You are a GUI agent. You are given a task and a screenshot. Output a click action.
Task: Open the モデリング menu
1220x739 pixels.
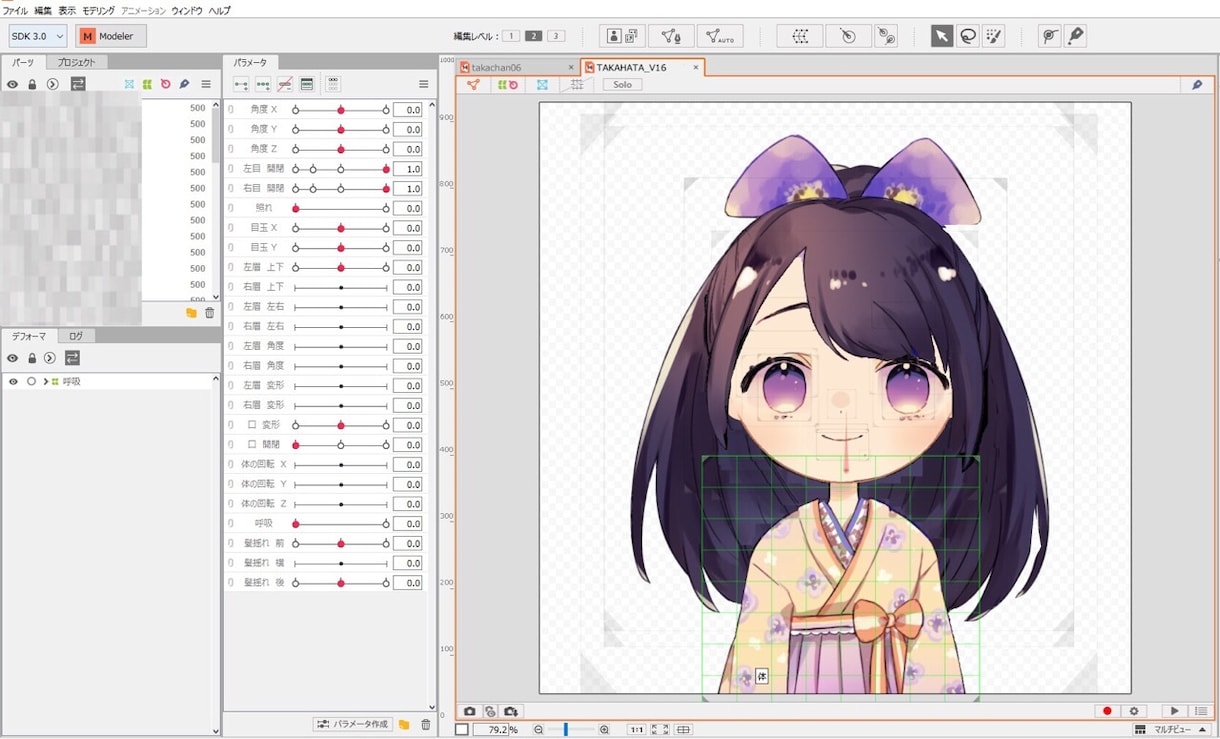tap(98, 10)
